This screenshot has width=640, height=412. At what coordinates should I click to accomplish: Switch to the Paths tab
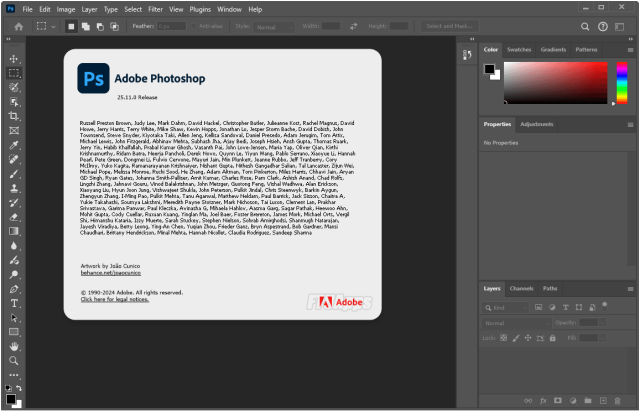tap(550, 288)
